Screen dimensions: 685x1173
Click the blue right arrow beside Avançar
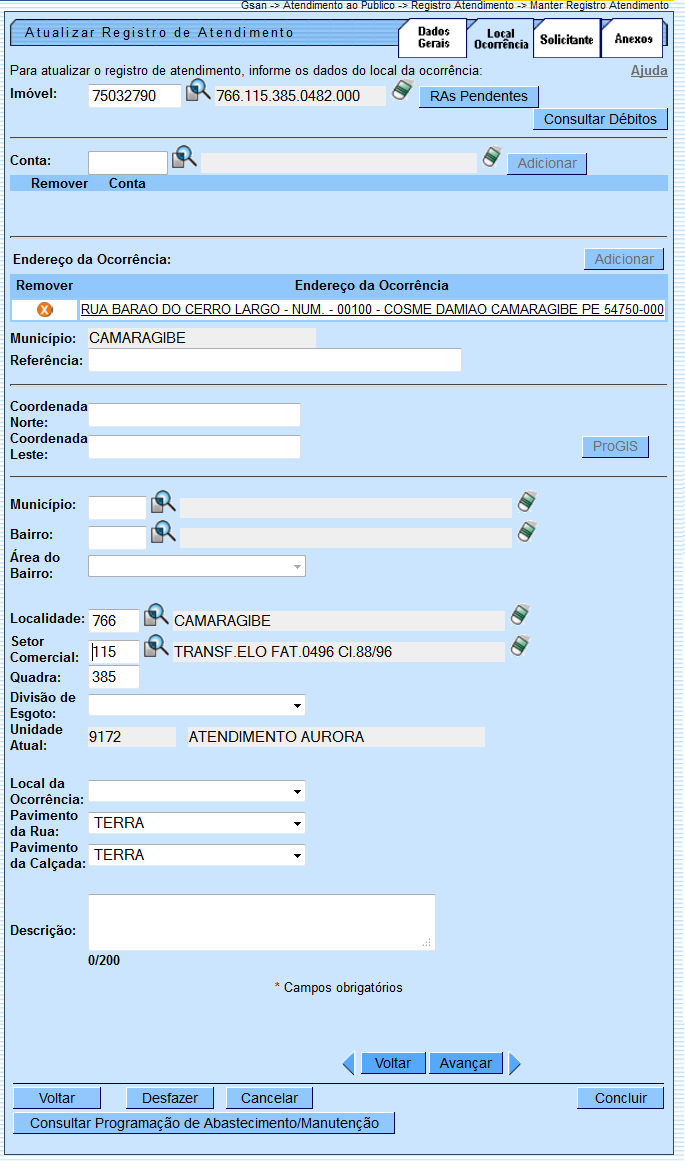point(515,1064)
